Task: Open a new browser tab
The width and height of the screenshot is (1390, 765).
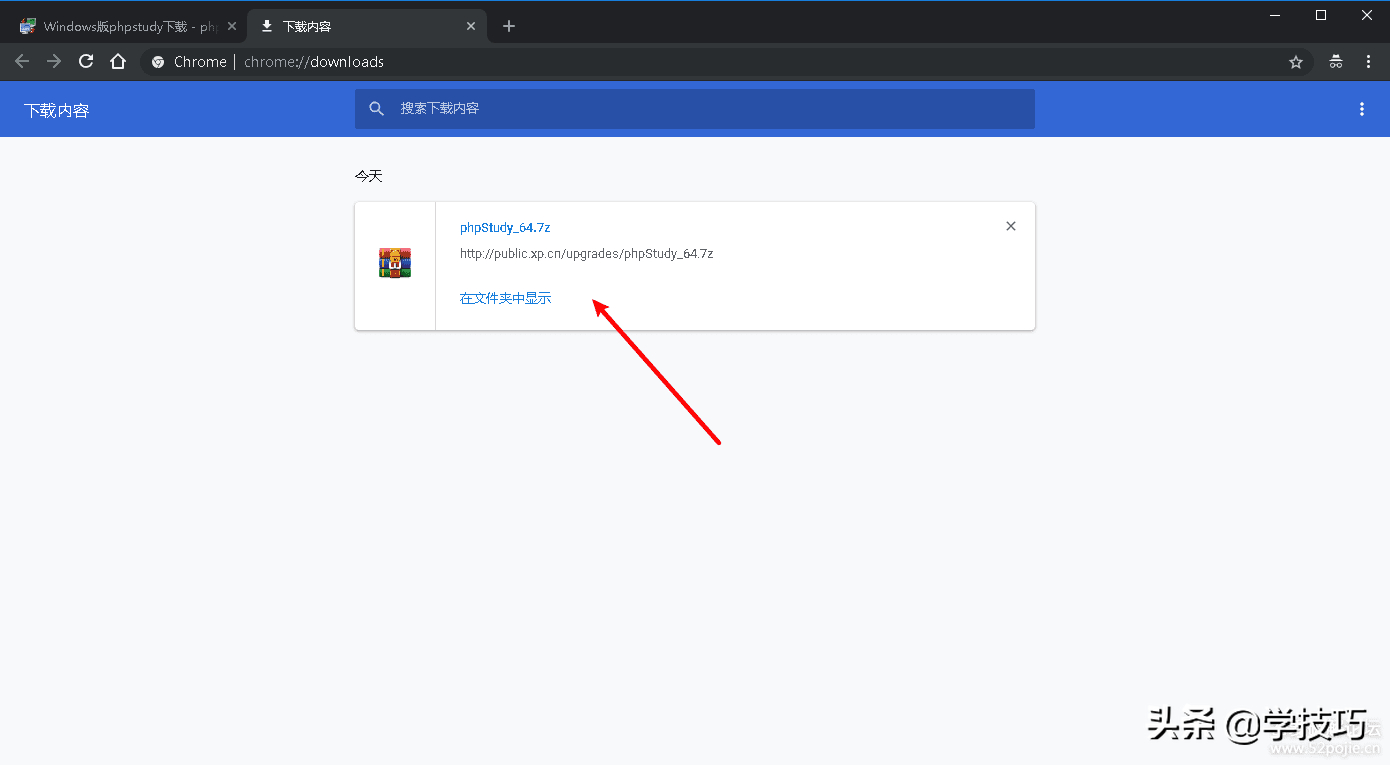Action: coord(509,26)
